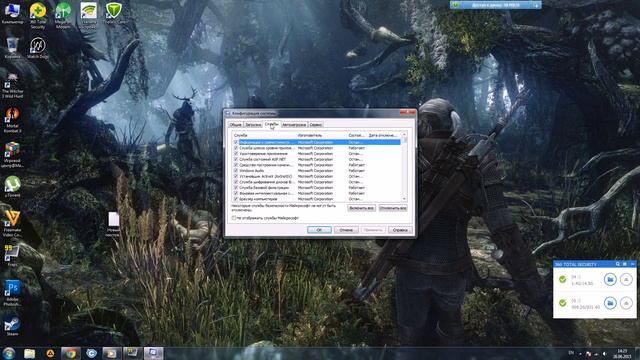Open the taskbar clock and date
Screen dimensions: 640x360
[x=623, y=354]
